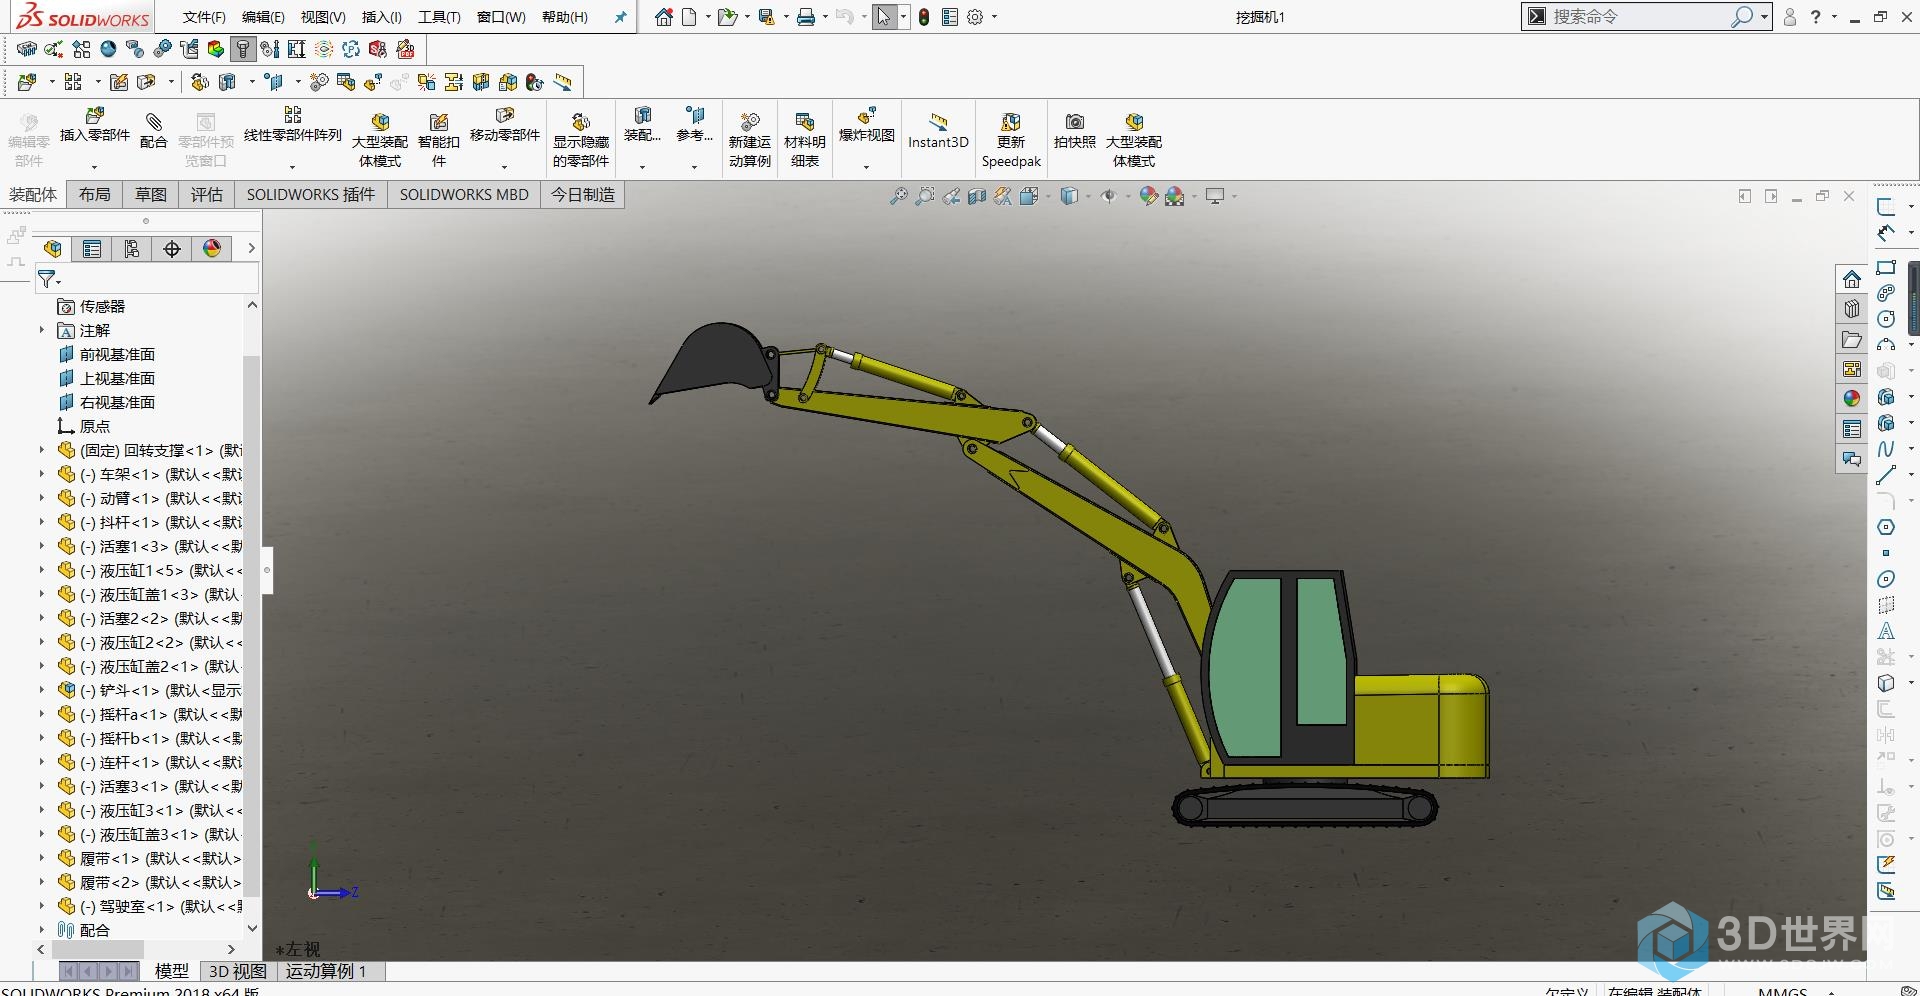Click the user login icon
This screenshot has height=996, width=1920.
1790,17
